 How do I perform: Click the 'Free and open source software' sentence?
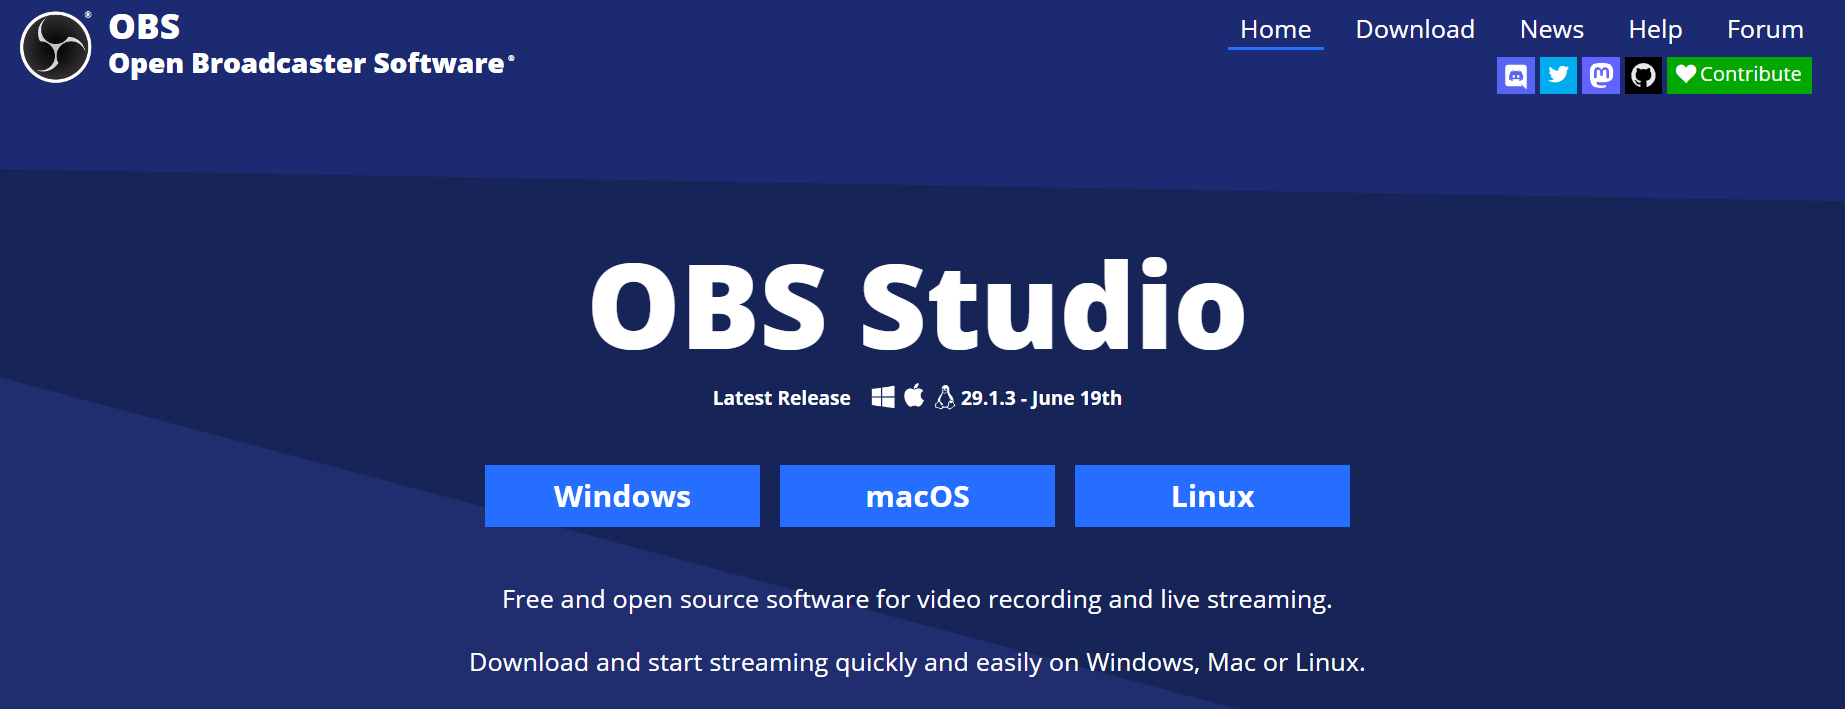tap(917, 599)
